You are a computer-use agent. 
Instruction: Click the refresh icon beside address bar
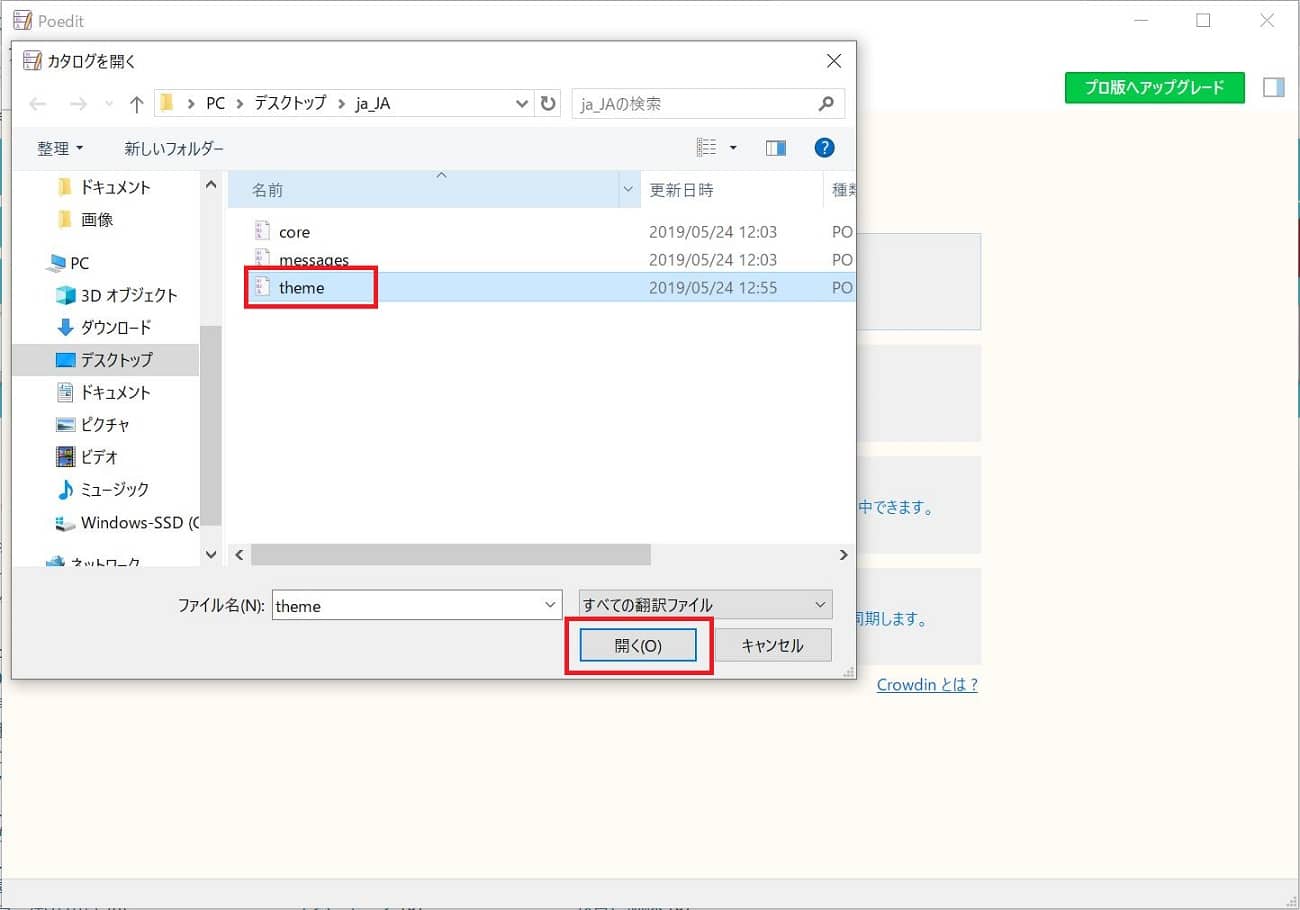[x=548, y=104]
